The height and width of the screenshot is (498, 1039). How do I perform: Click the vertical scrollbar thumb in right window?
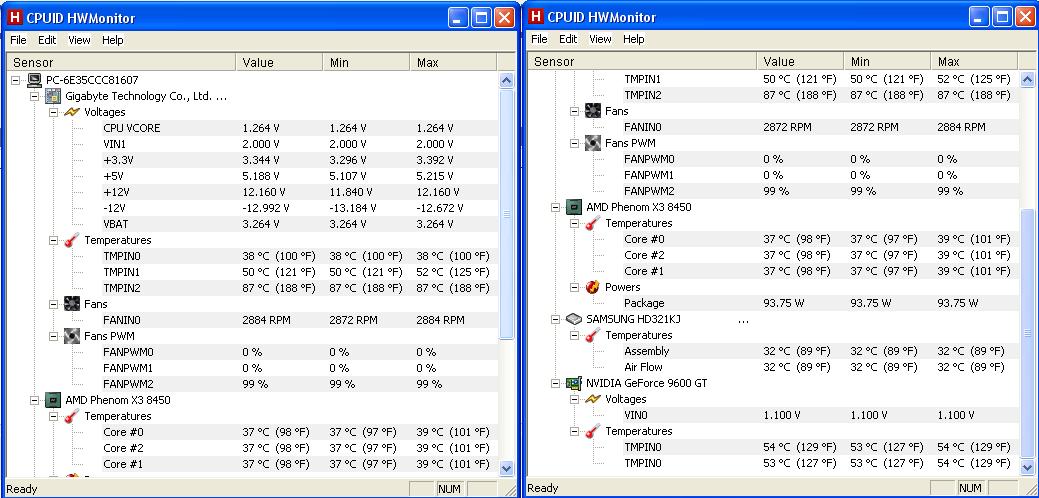1028,333
